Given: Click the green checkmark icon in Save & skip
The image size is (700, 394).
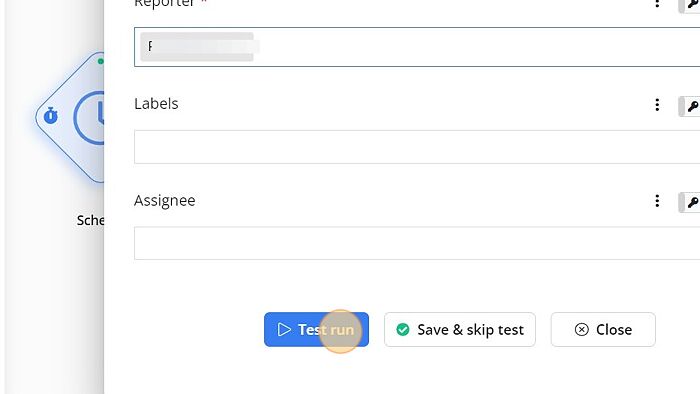Looking at the screenshot, I should (403, 329).
